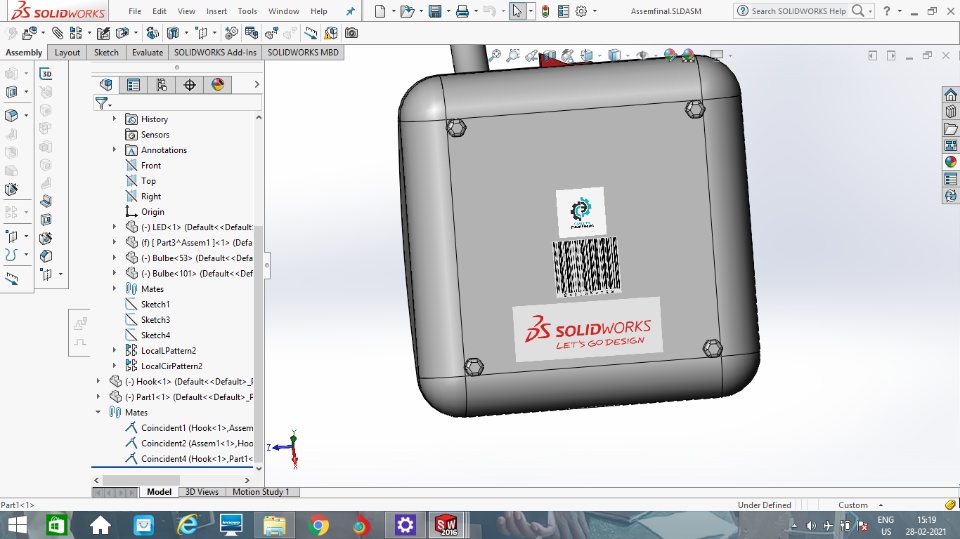This screenshot has width=960, height=539.
Task: Open the FeatureManager design tree tab
Action: click(x=106, y=85)
